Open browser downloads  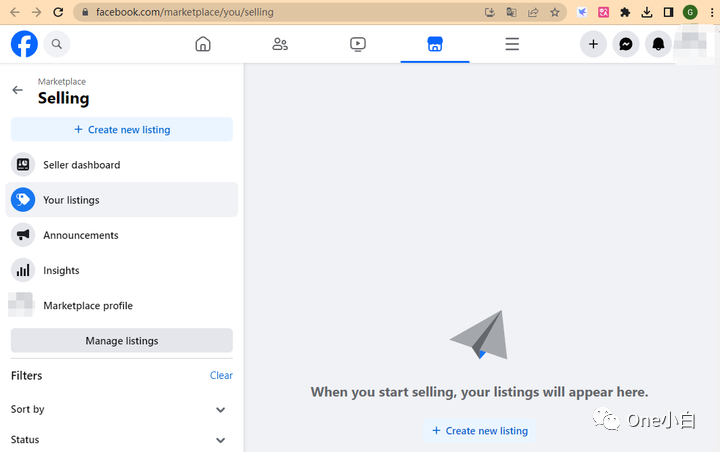pos(647,12)
